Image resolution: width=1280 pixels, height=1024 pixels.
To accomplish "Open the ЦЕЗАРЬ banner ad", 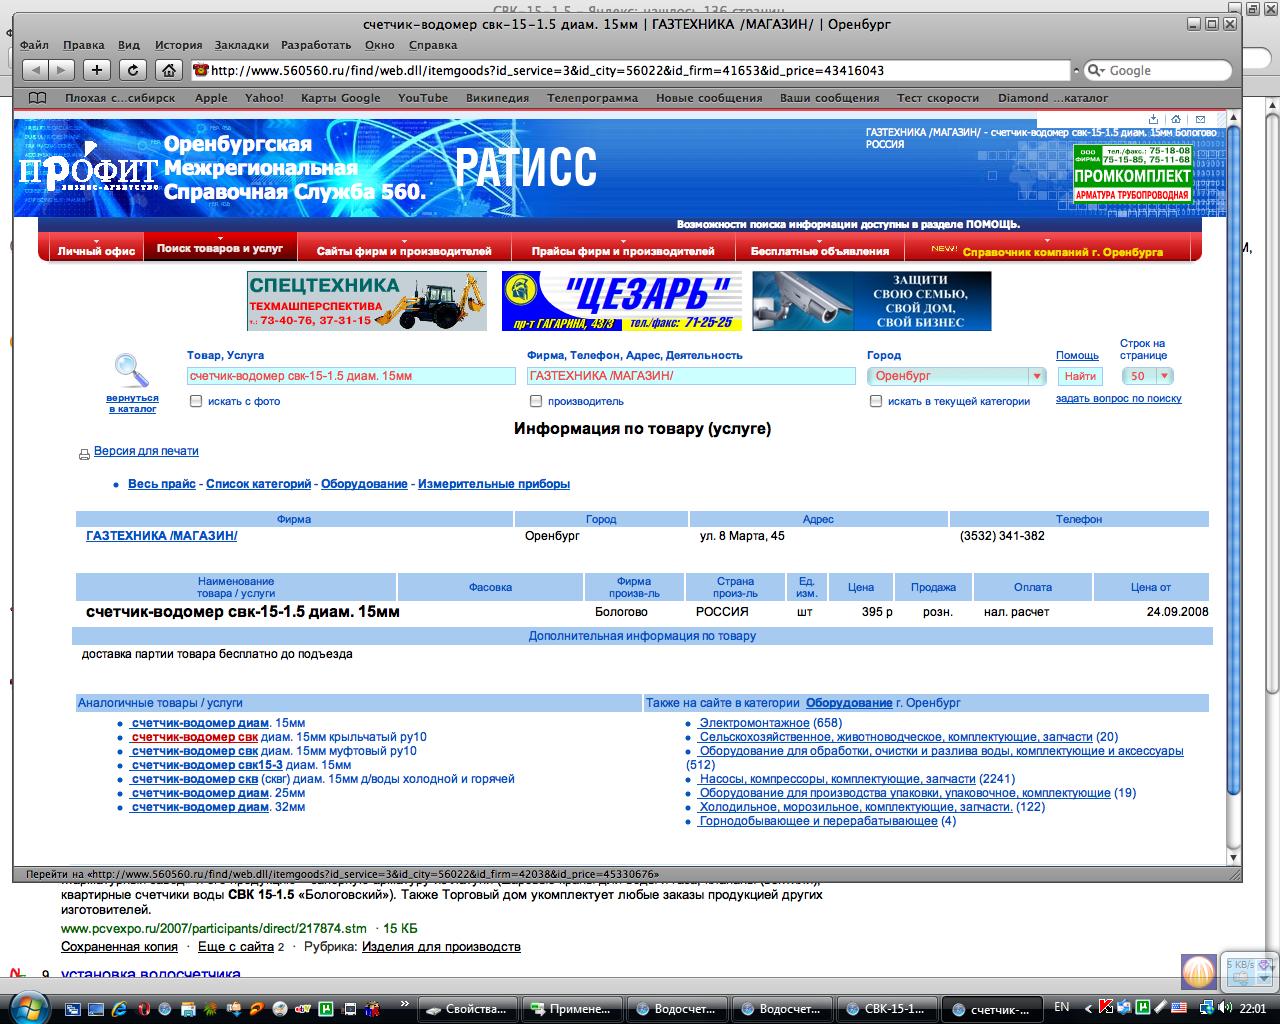I will click(x=621, y=301).
